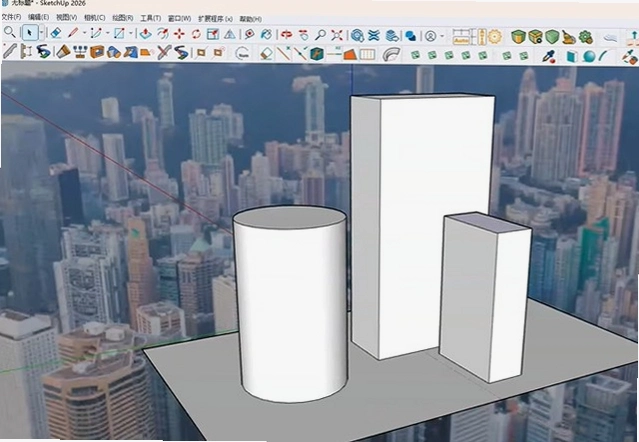
Task: Select the small box's lavender top face
Action: pos(486,222)
